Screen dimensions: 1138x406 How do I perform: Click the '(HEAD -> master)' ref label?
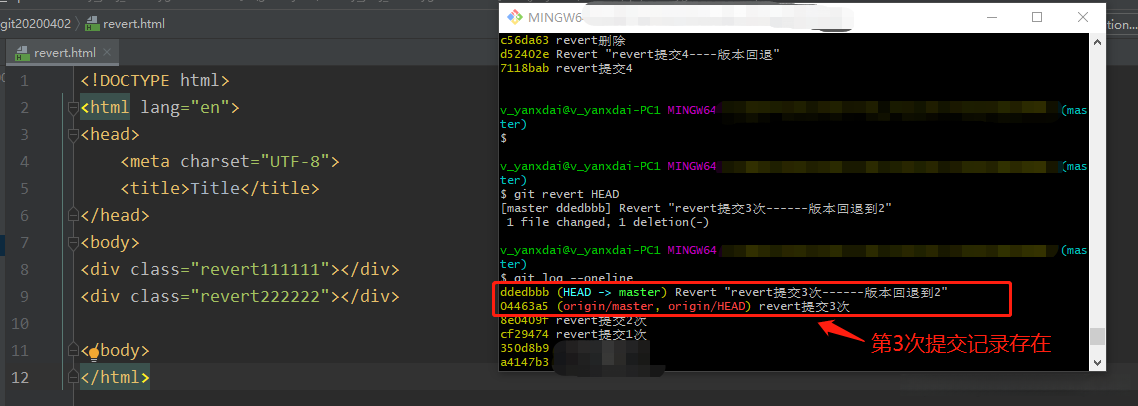click(x=613, y=292)
